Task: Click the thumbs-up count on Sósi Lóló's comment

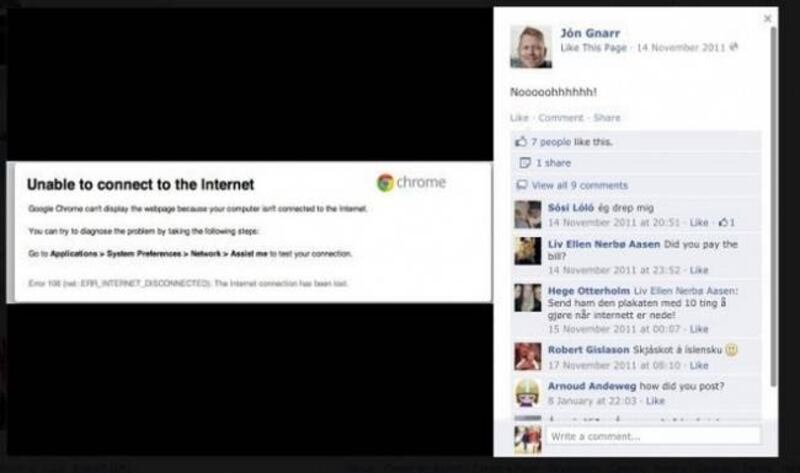Action: pos(727,222)
